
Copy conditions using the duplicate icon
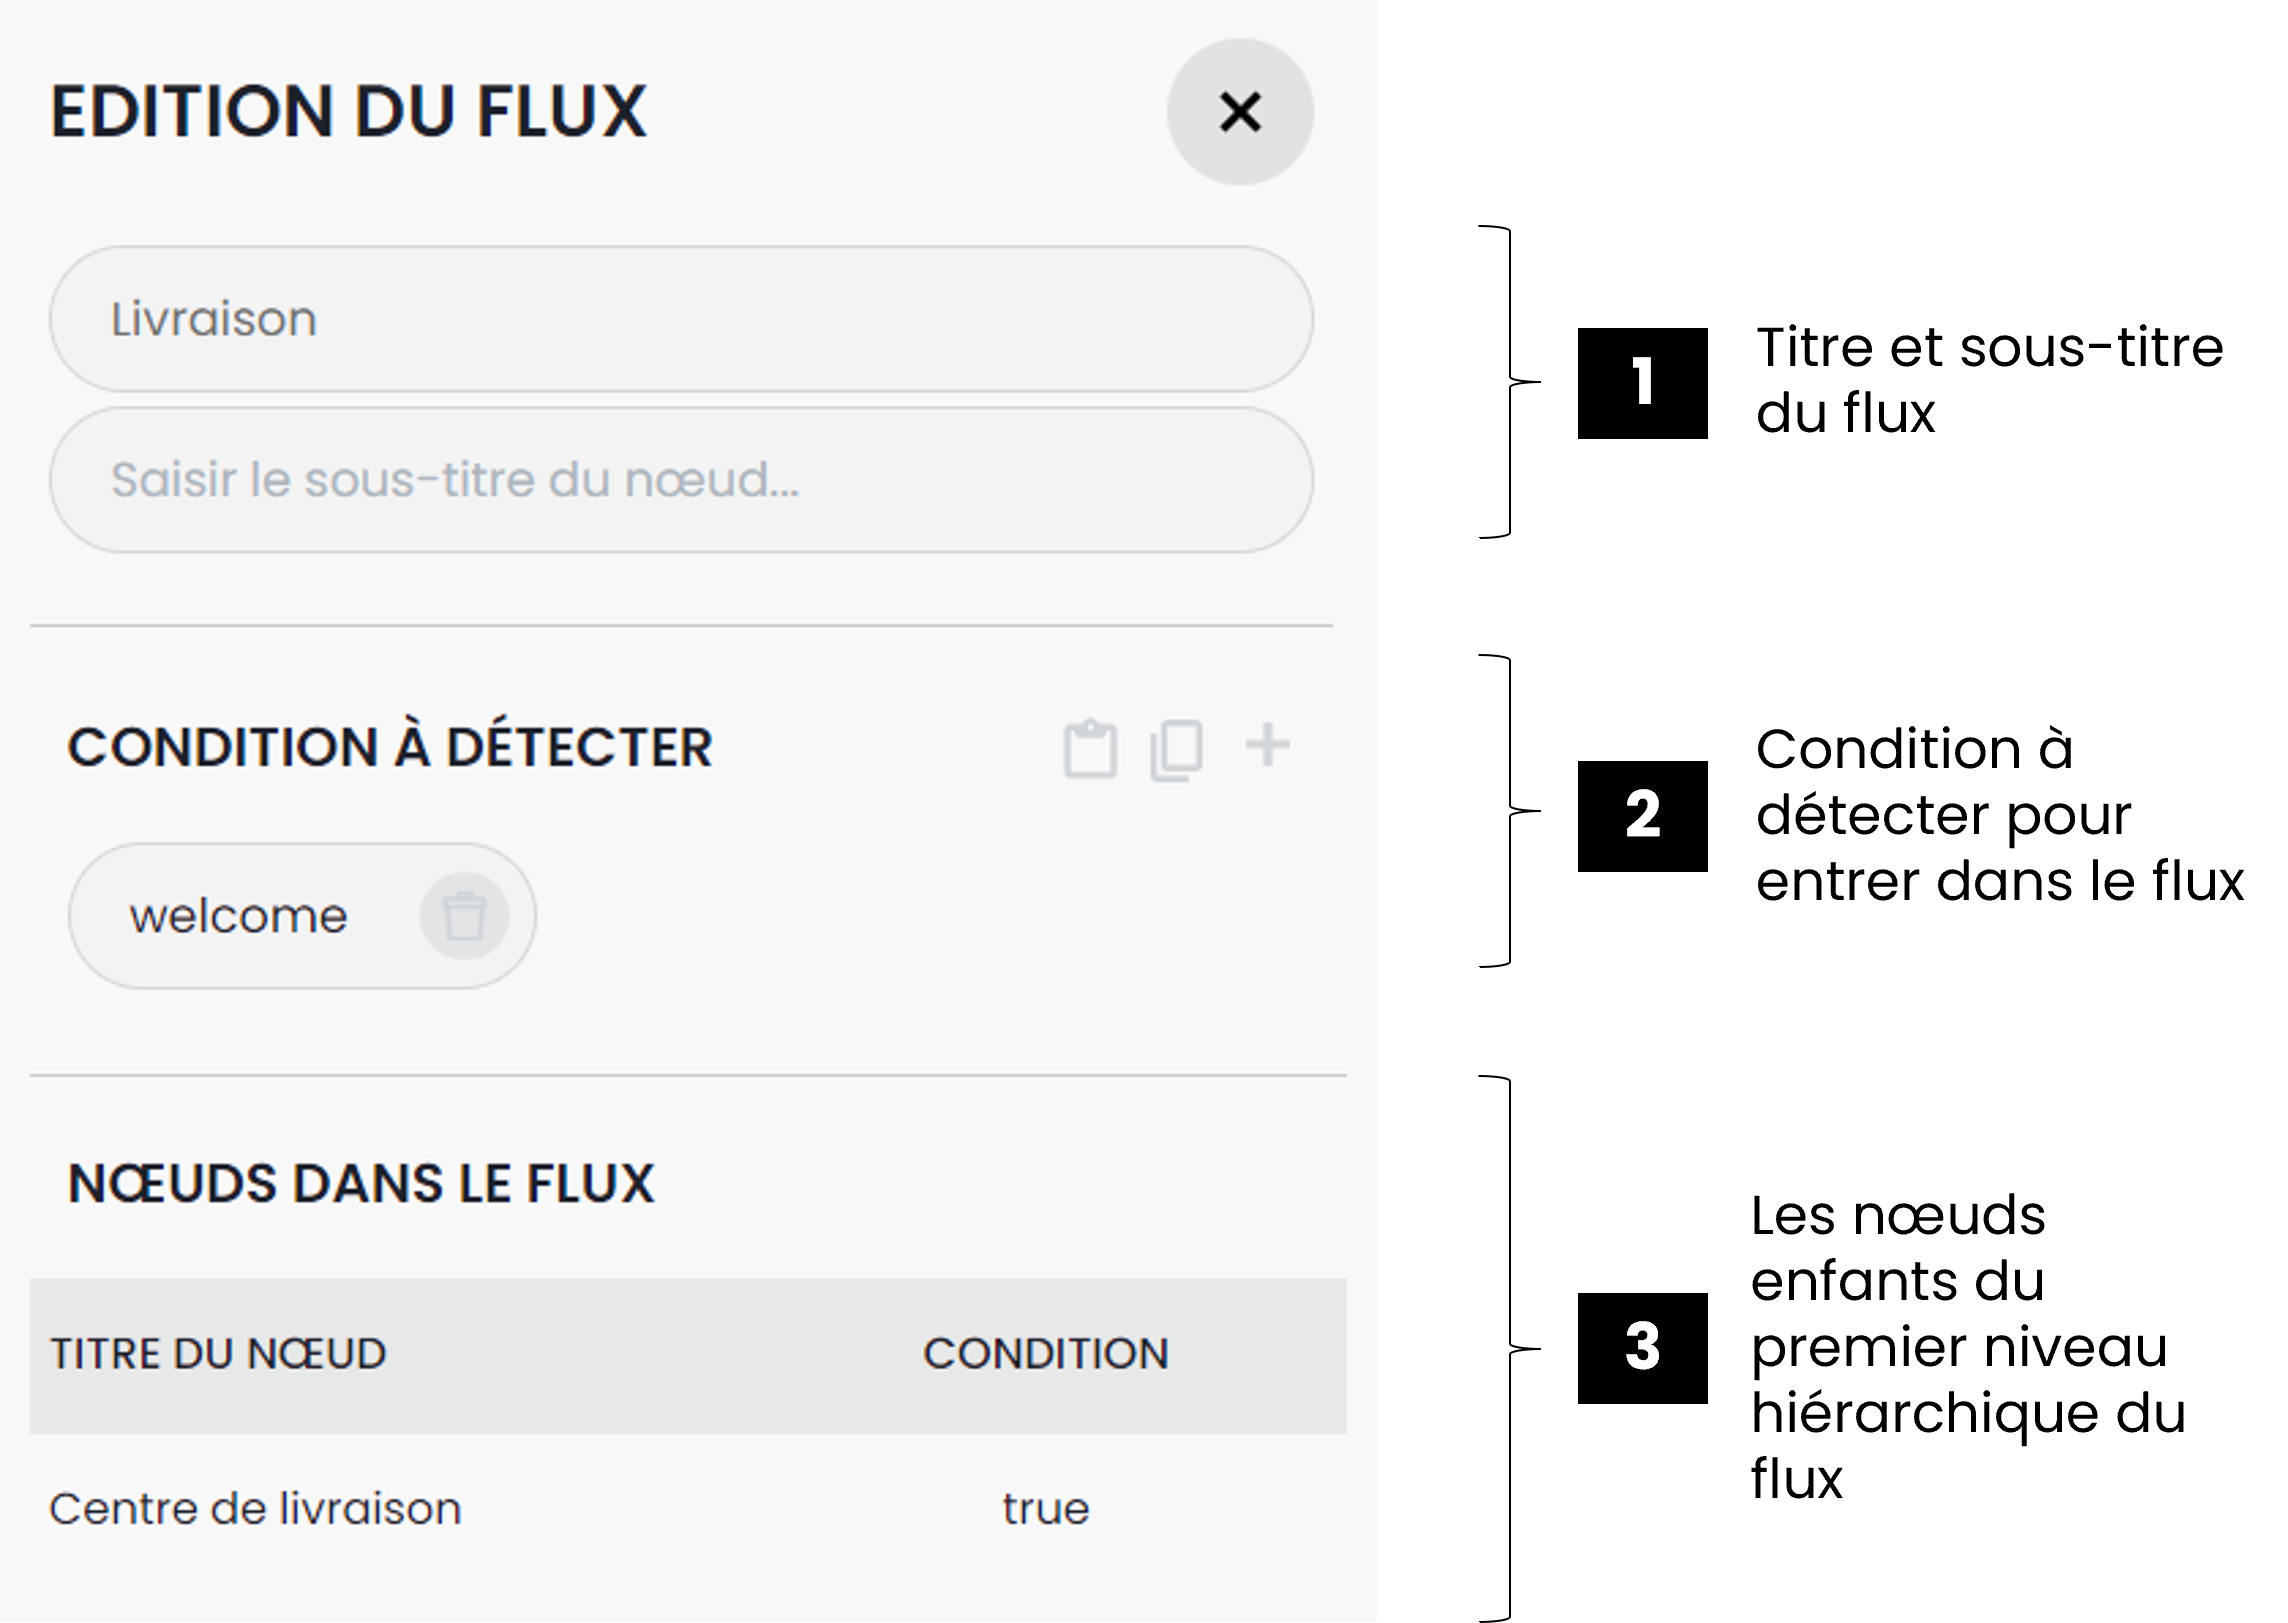[x=1177, y=749]
